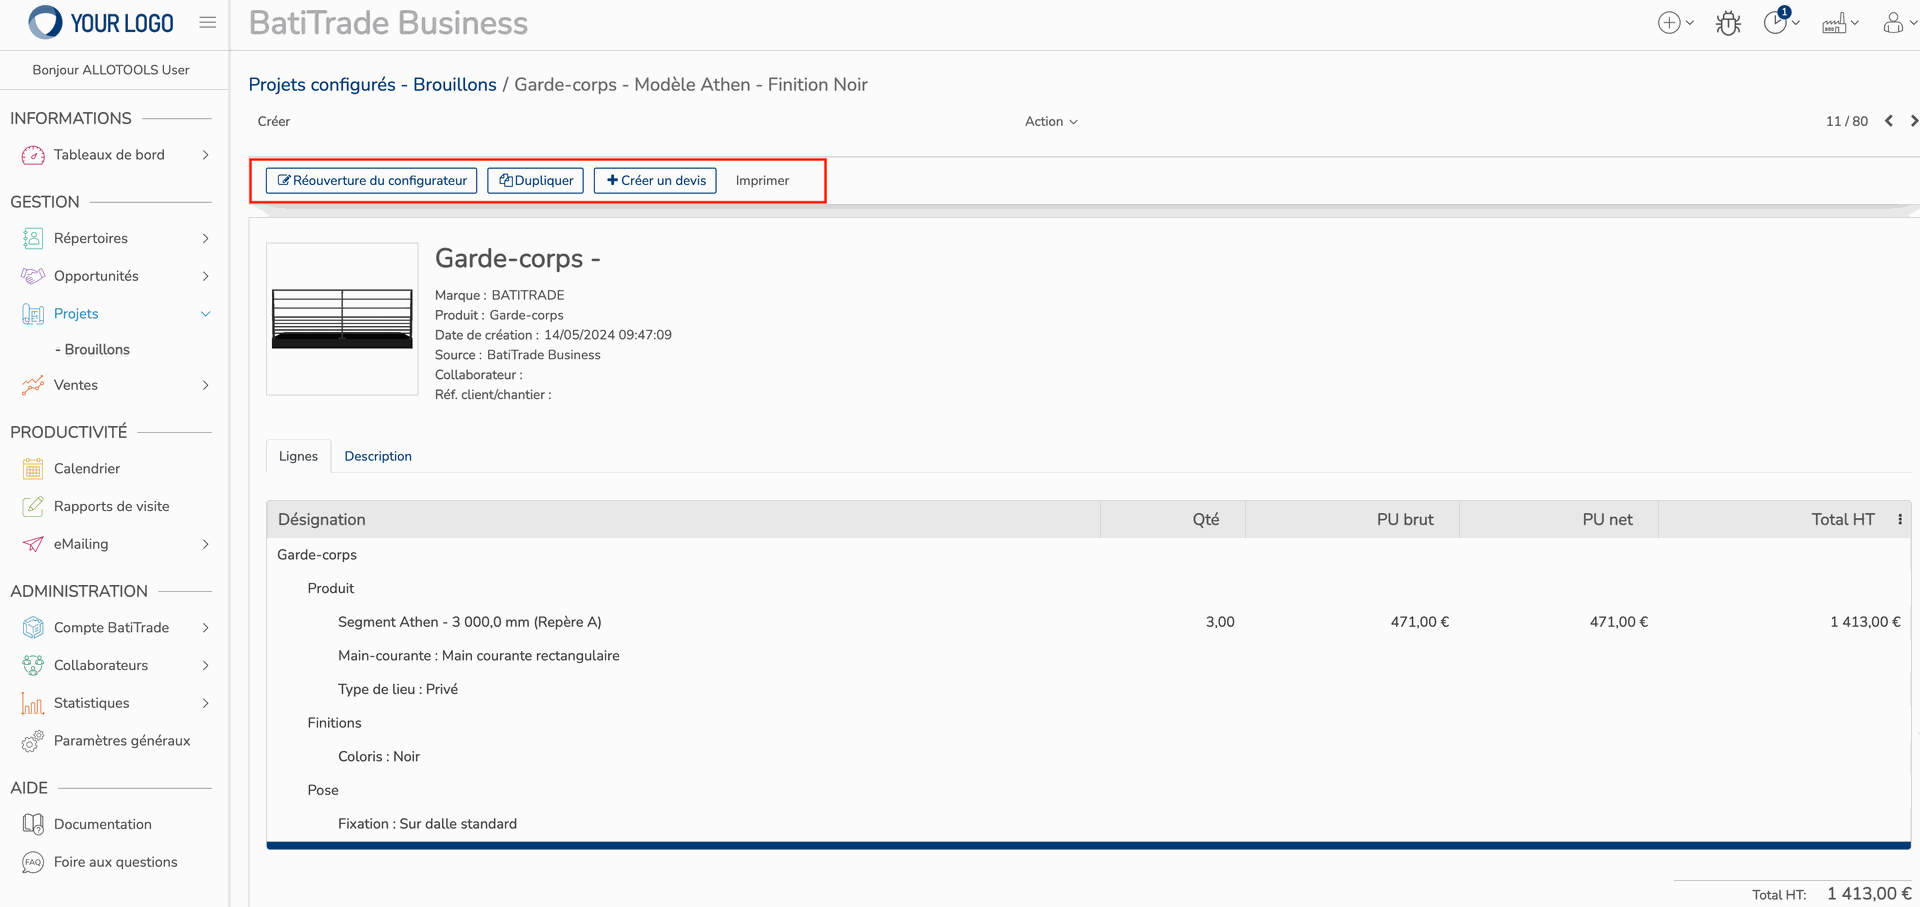This screenshot has height=907, width=1920.
Task: Open Foire aux questions menu item
Action: click(x=116, y=862)
